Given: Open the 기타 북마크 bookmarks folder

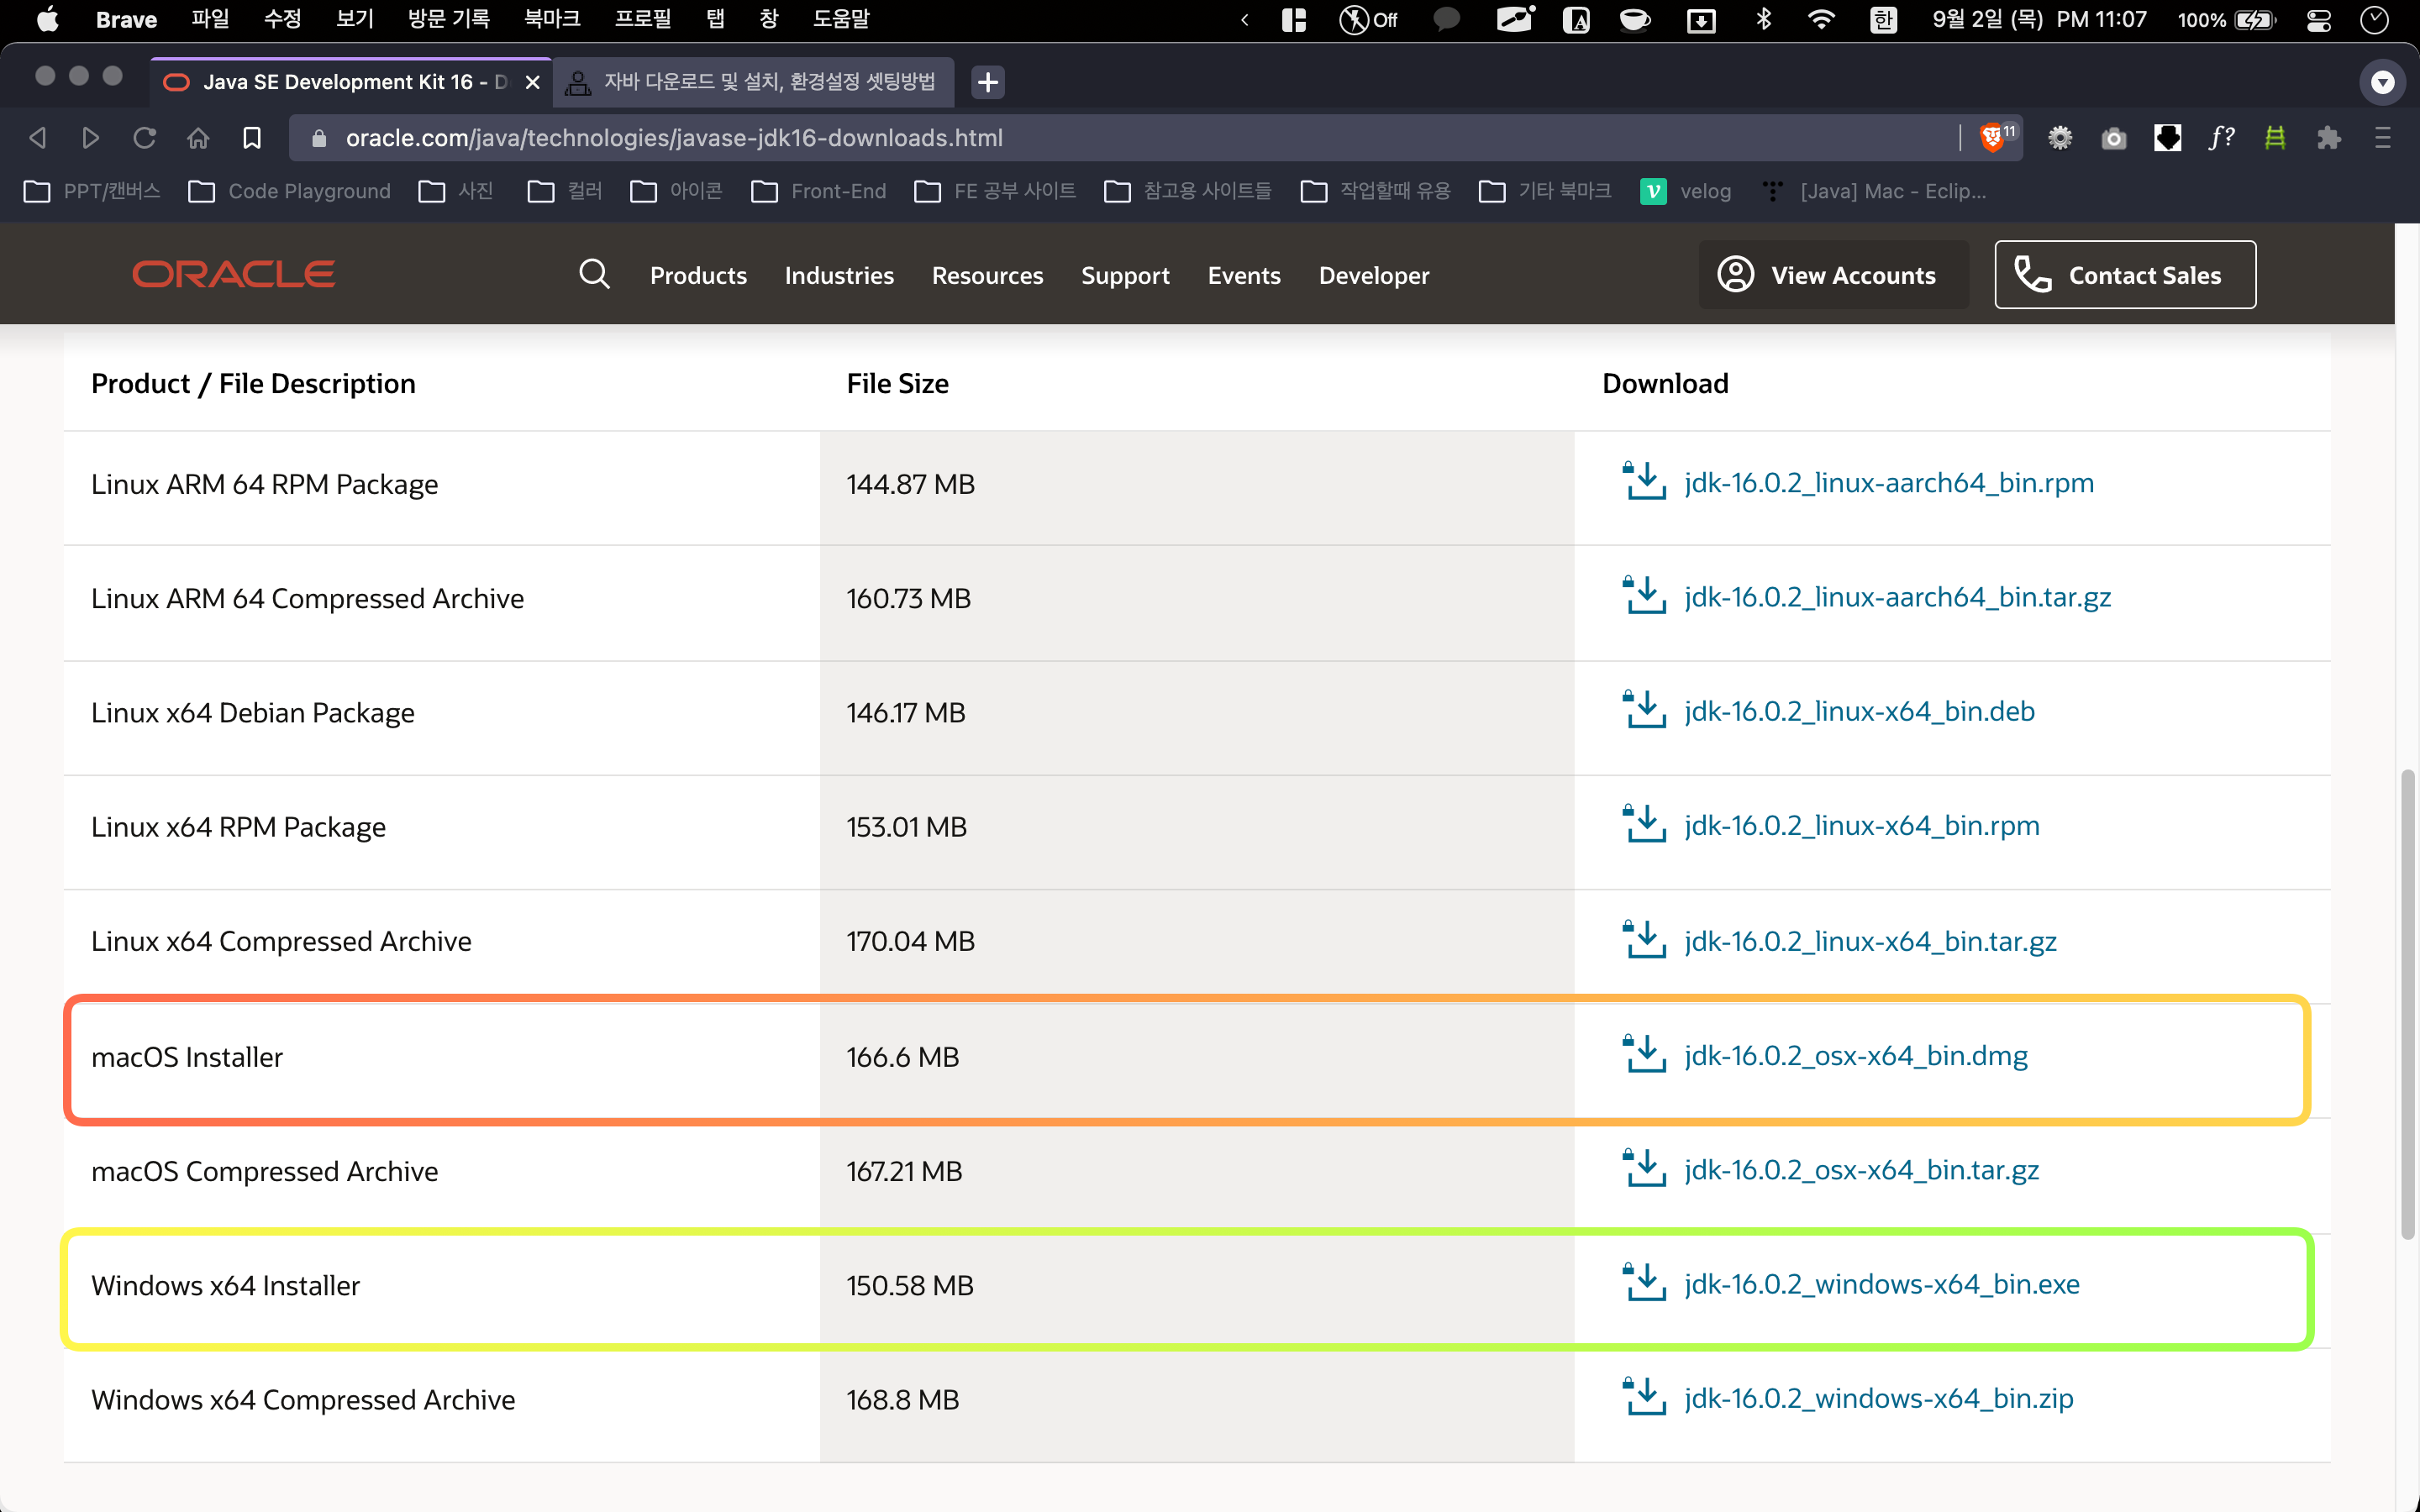Looking at the screenshot, I should 1545,191.
